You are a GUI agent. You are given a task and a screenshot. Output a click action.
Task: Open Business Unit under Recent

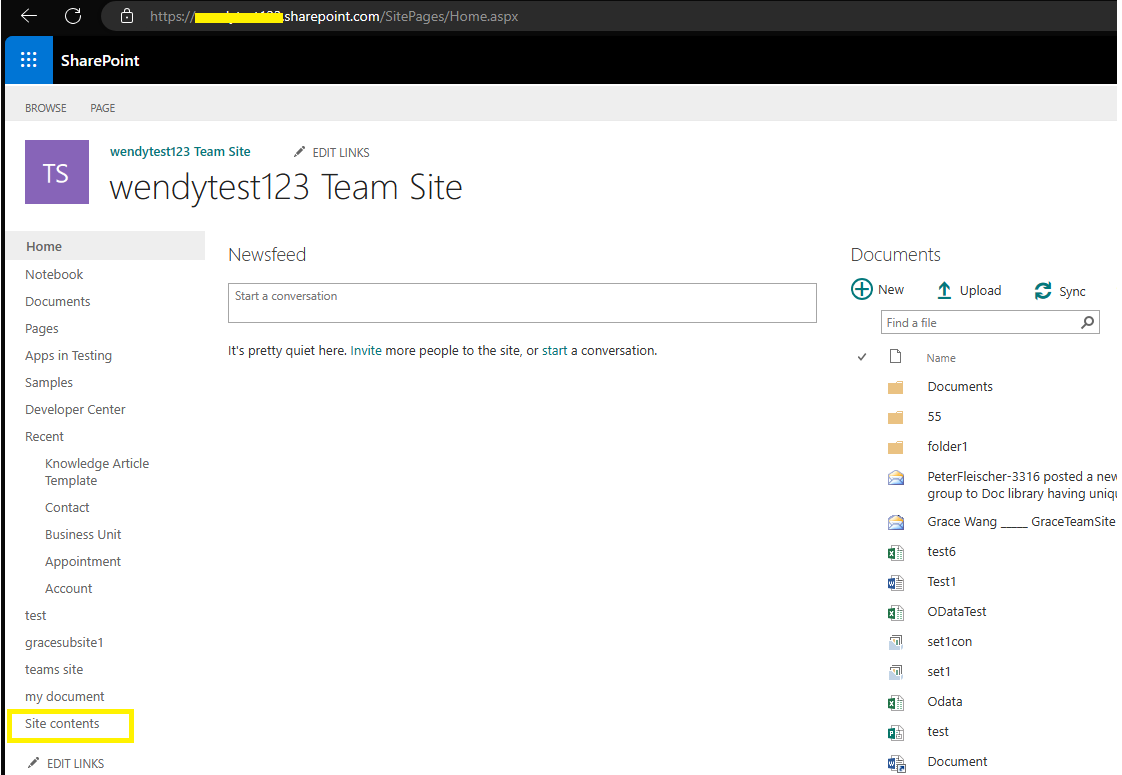click(83, 535)
